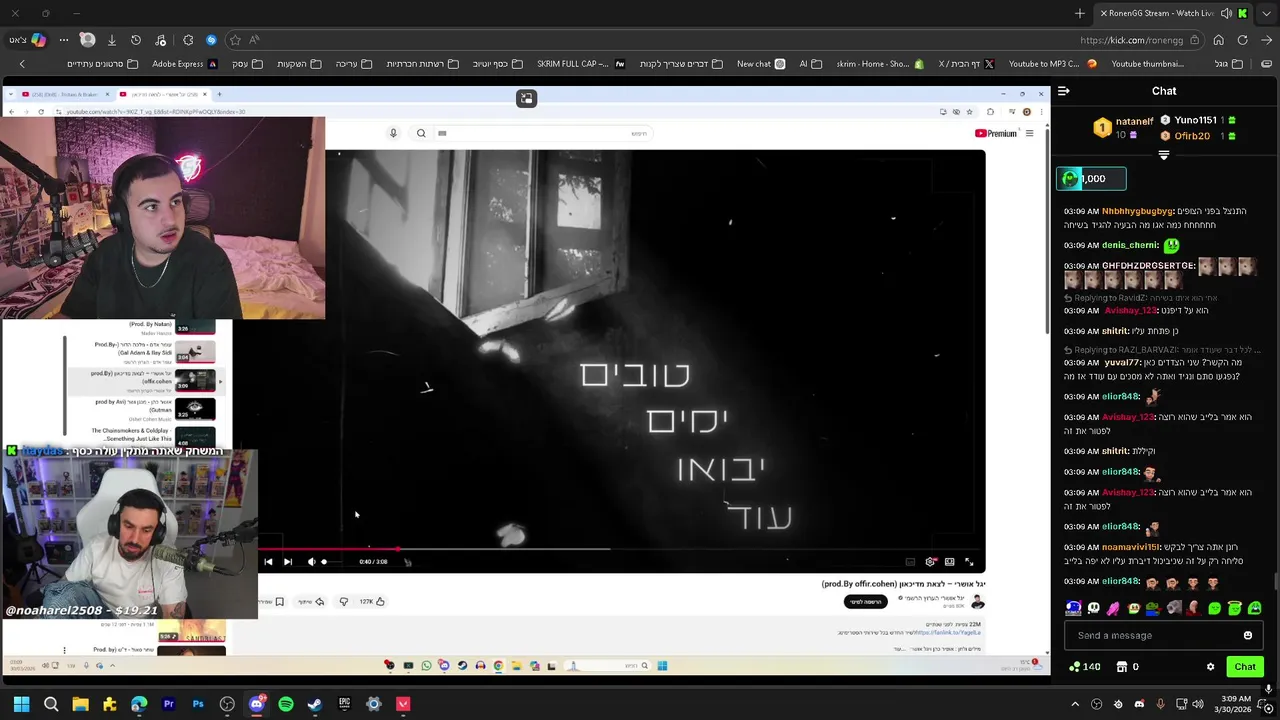1280x720 pixels.
Task: Open the browser three-dots menu
Action: coord(63,40)
